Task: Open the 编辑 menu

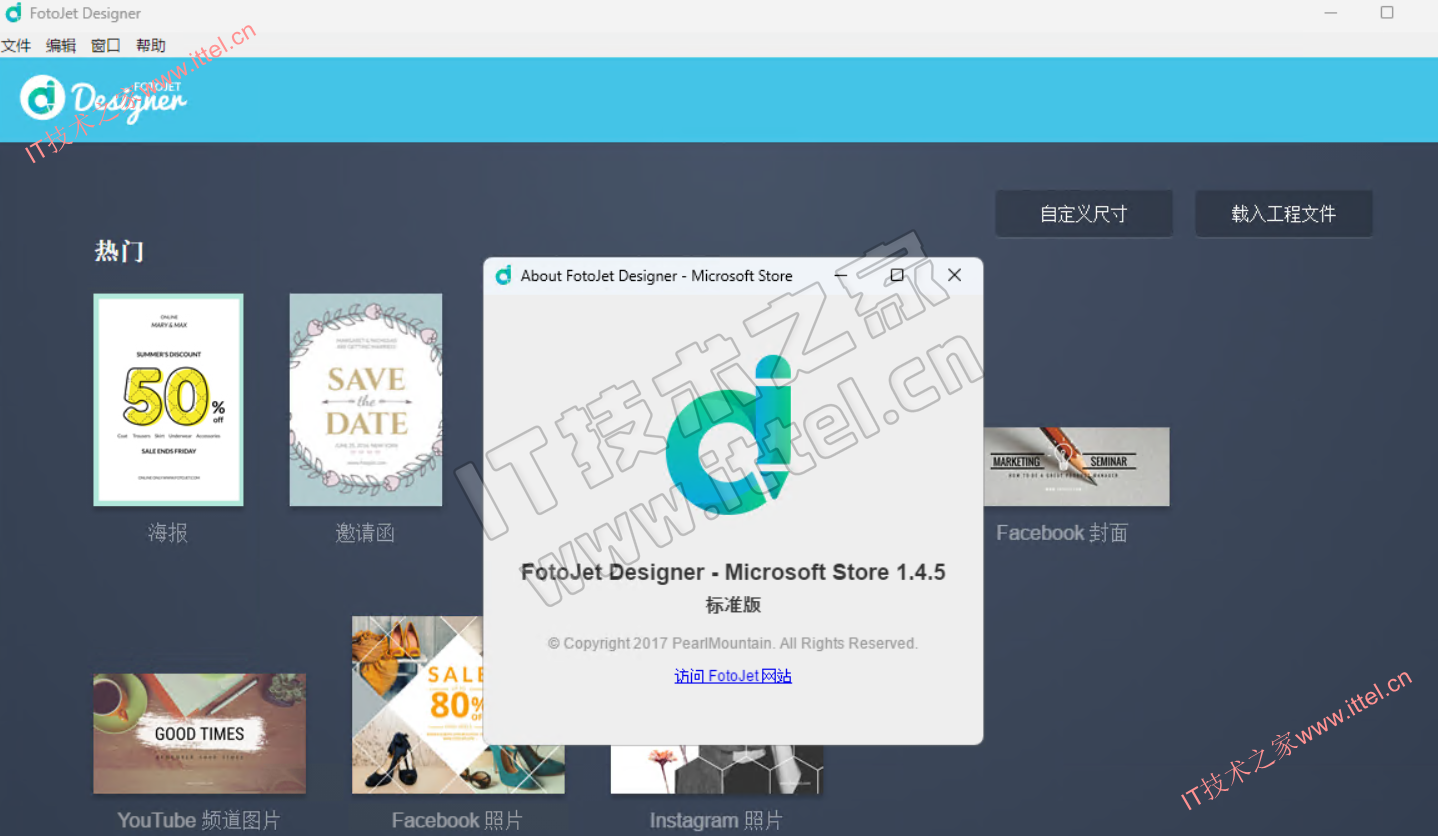Action: click(x=61, y=45)
